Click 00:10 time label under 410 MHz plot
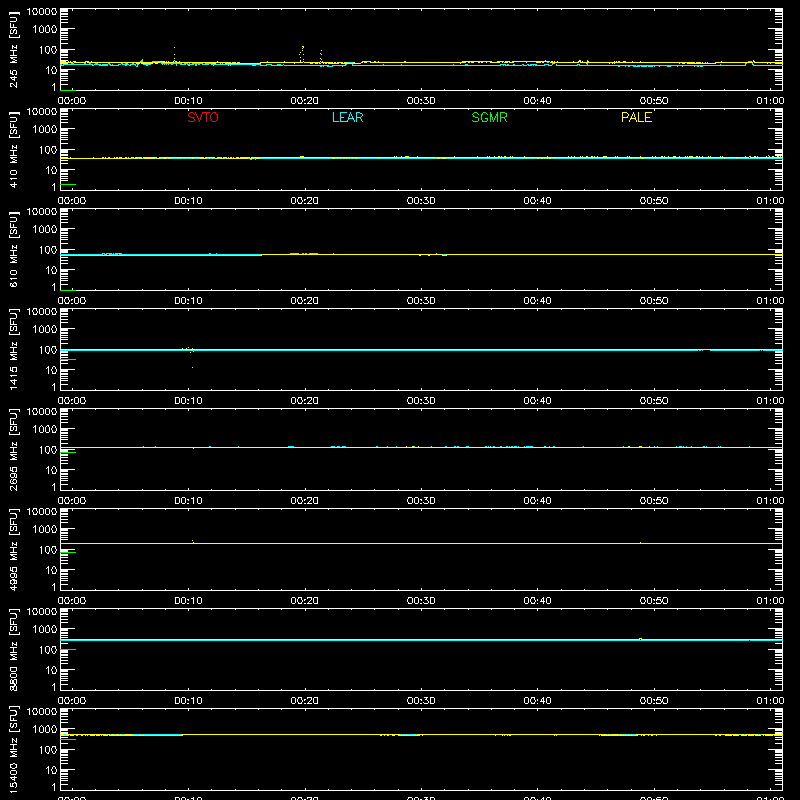This screenshot has height=800, width=800. tap(188, 201)
